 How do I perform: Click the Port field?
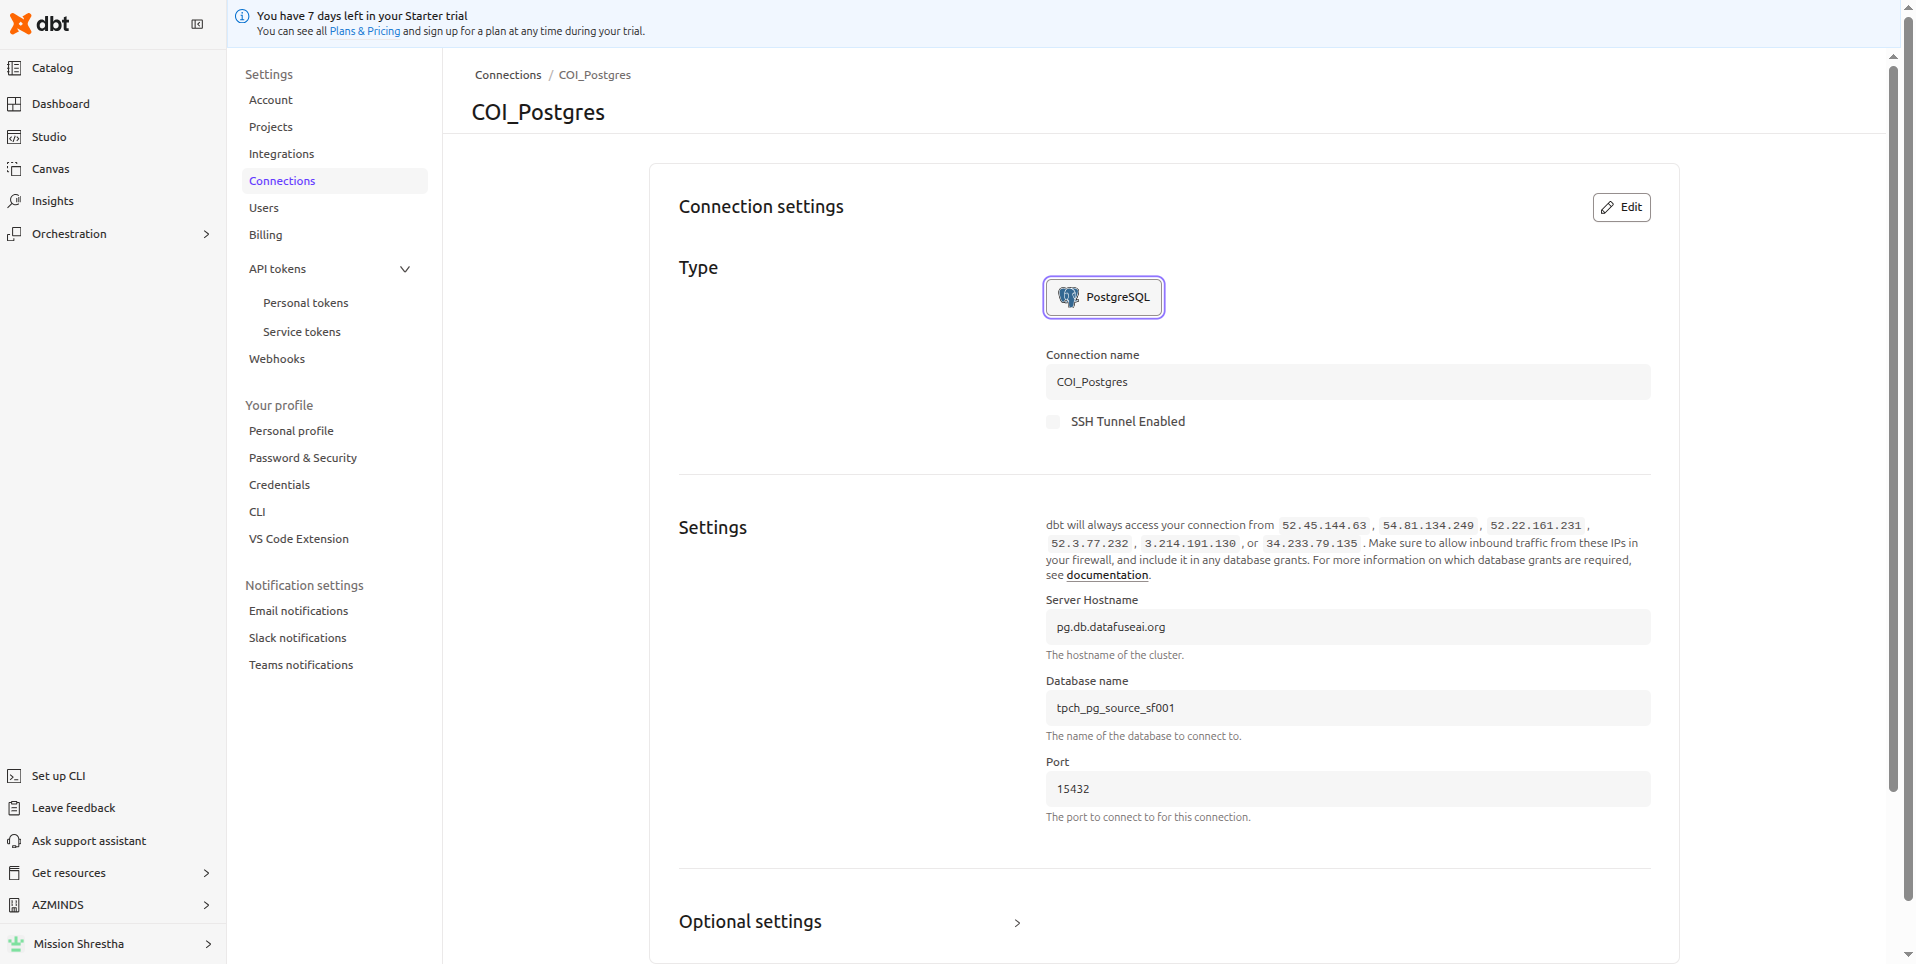pyautogui.click(x=1348, y=789)
